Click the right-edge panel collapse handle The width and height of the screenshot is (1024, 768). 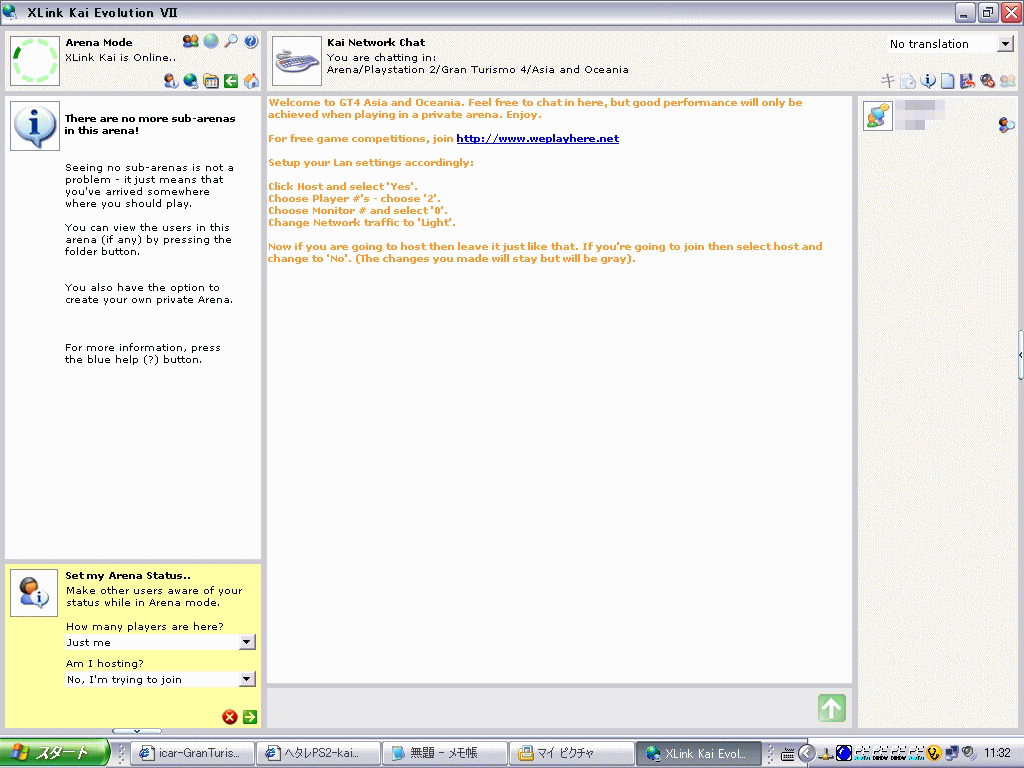(x=1020, y=355)
